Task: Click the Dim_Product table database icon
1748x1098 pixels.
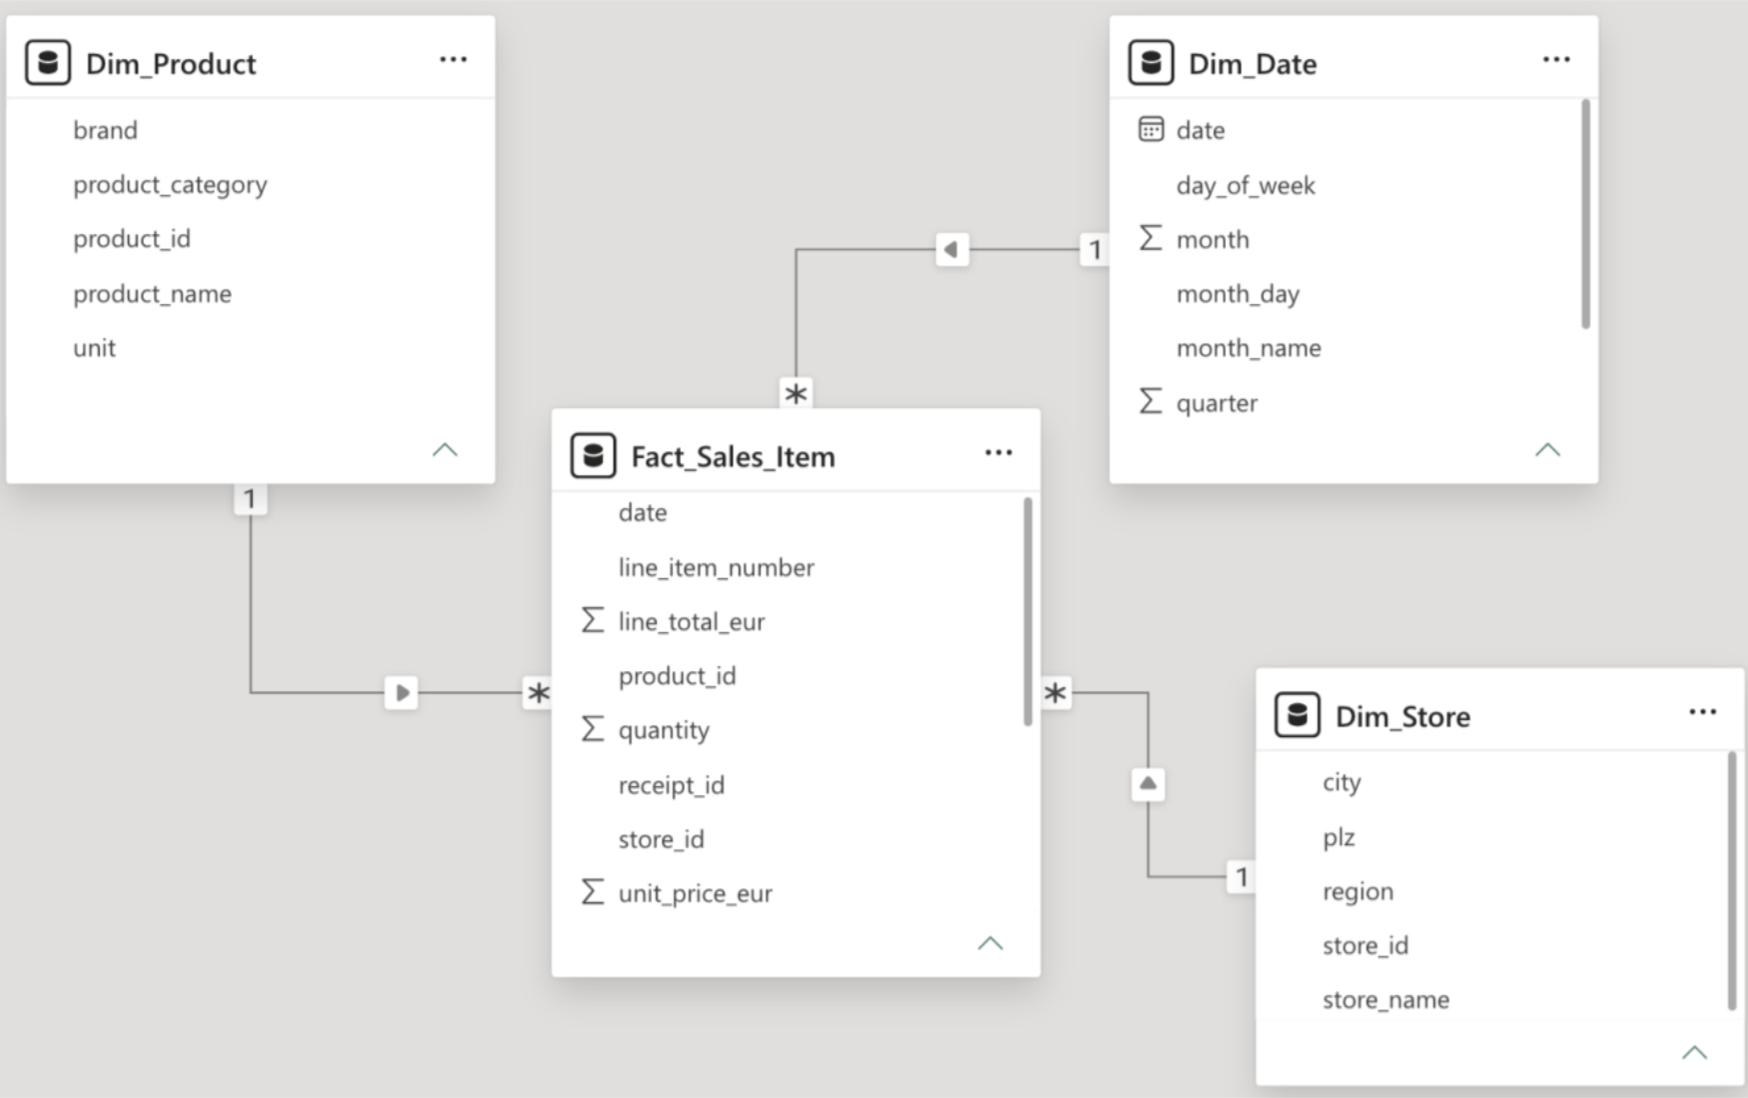Action: coord(48,63)
